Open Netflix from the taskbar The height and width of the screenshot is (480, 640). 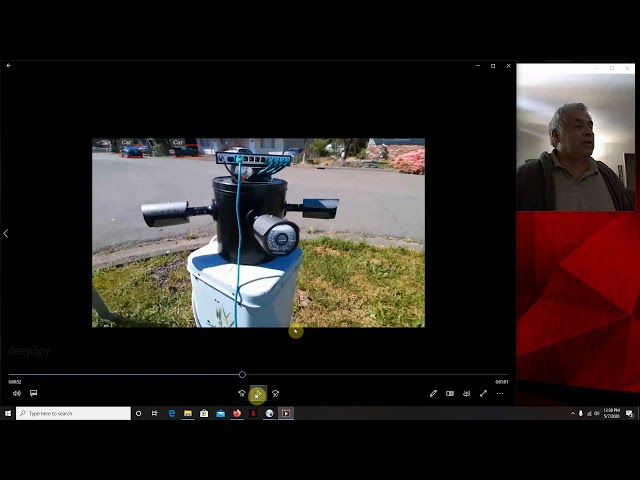click(253, 413)
